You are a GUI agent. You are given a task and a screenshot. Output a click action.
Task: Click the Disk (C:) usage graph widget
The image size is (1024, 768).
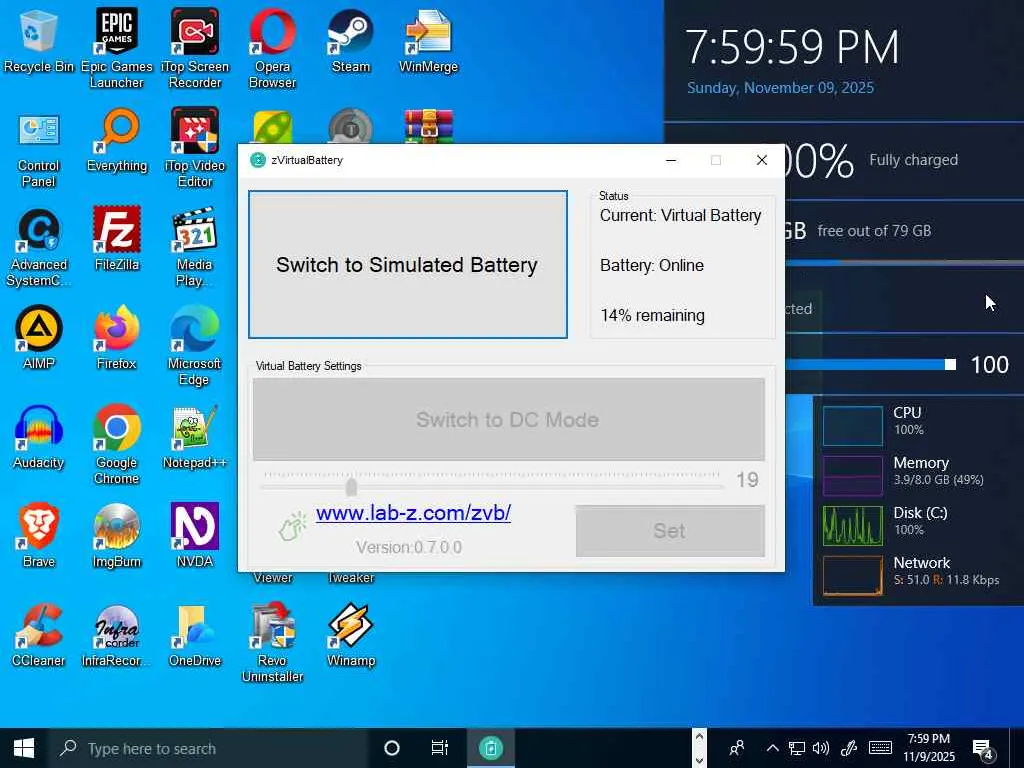[x=853, y=526]
